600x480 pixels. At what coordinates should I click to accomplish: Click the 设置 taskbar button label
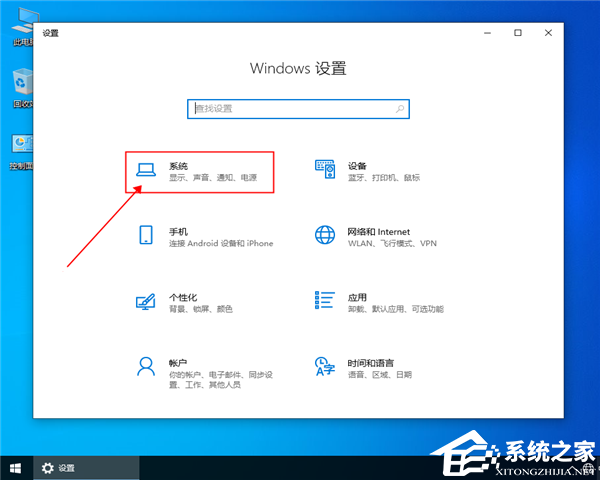(67, 468)
